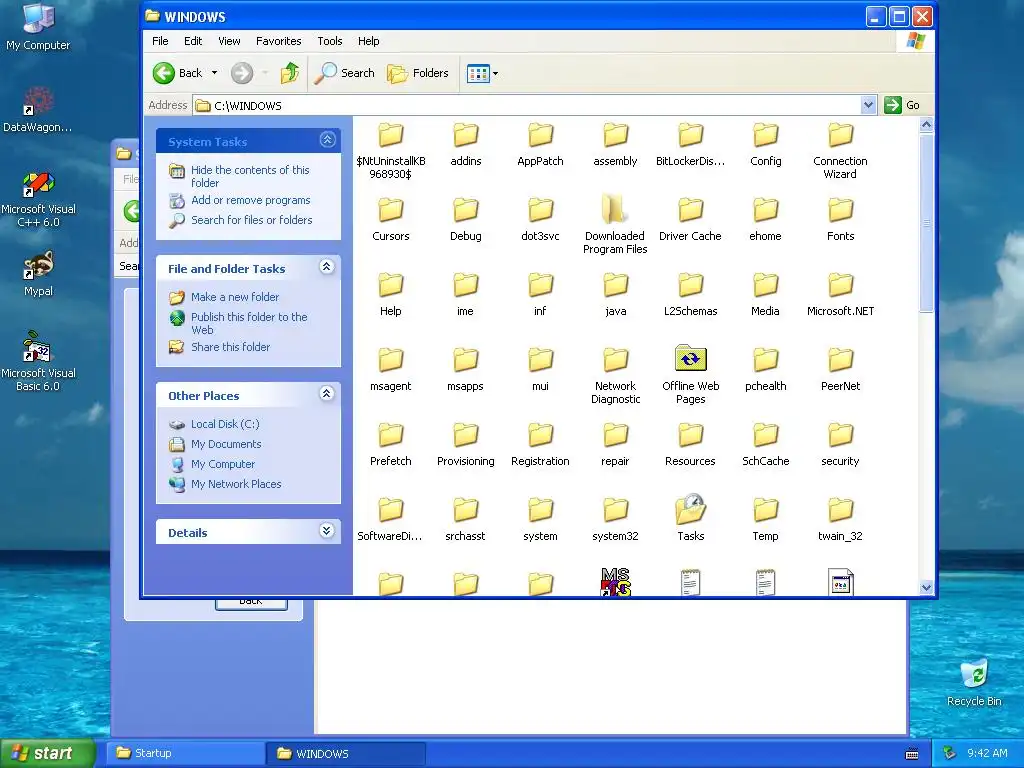Select the java folder icon
The image size is (1024, 768).
(x=615, y=285)
